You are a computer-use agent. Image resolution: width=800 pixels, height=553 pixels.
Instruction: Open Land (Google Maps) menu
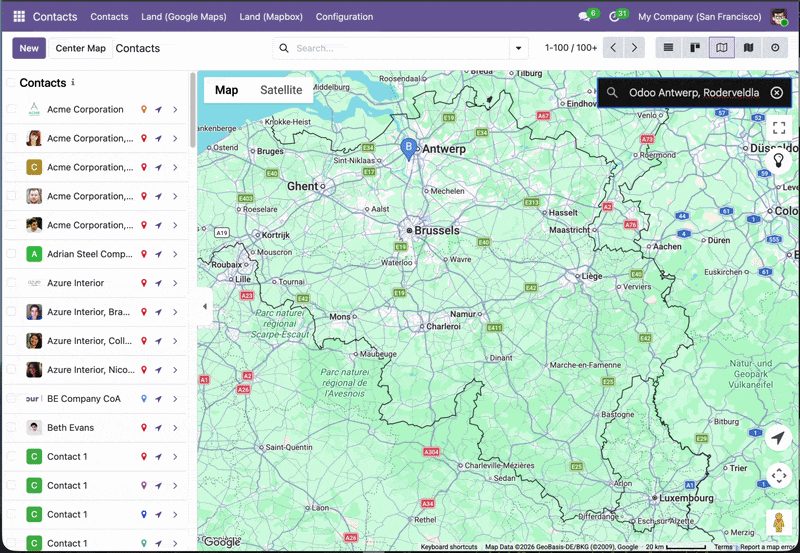[x=184, y=17]
